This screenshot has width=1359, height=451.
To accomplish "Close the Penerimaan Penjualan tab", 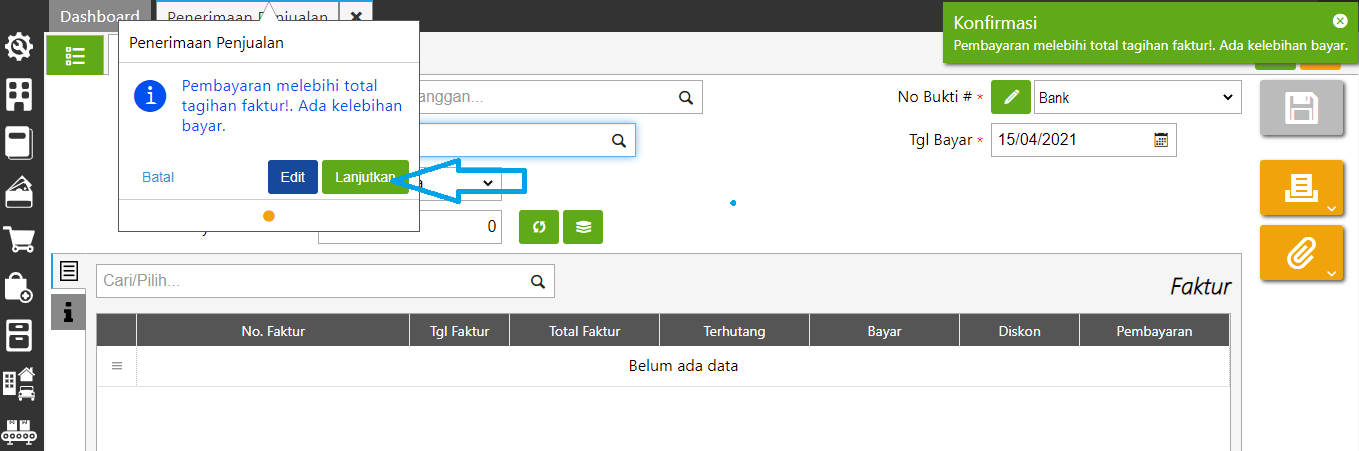I will pos(356,17).
